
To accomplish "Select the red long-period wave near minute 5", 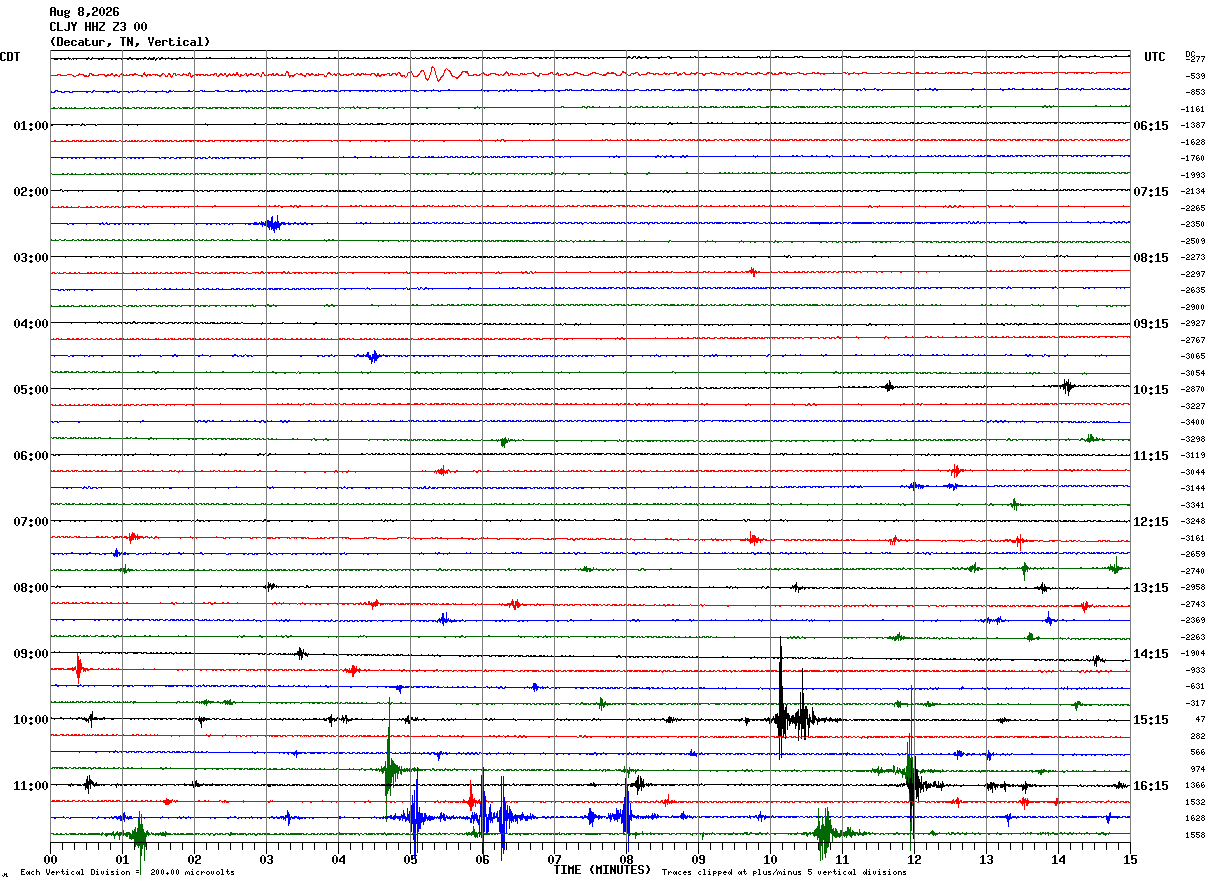I will point(437,73).
